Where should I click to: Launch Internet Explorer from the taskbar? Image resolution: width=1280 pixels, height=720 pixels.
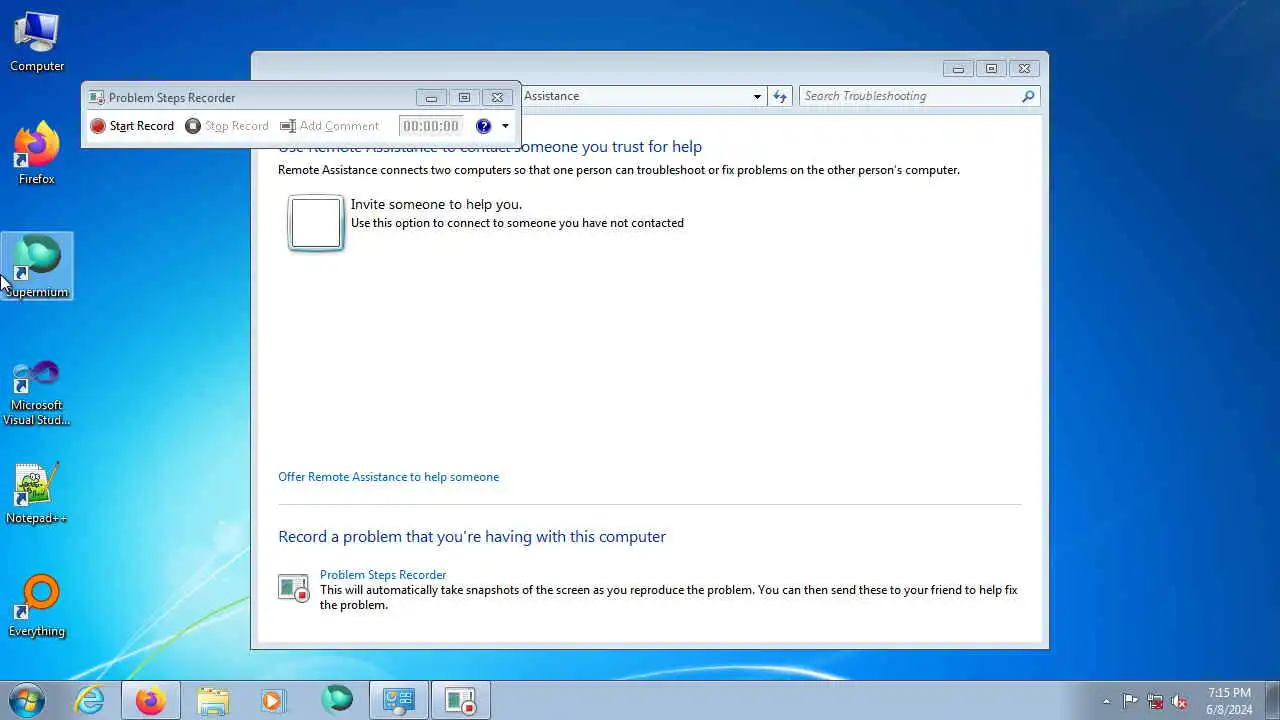[90, 700]
